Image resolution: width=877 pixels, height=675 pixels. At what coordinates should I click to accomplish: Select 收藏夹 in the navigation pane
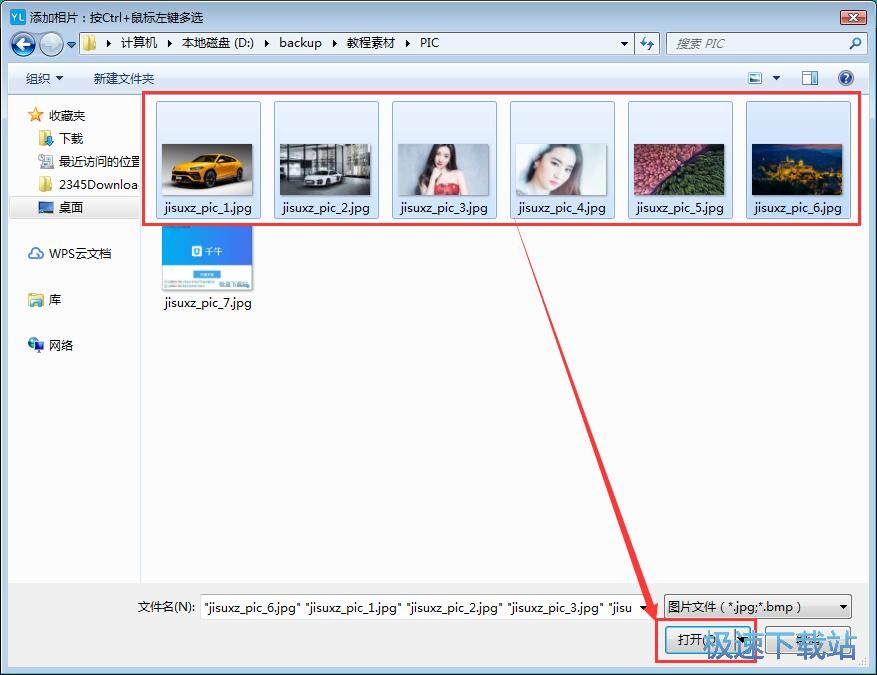[x=67, y=116]
